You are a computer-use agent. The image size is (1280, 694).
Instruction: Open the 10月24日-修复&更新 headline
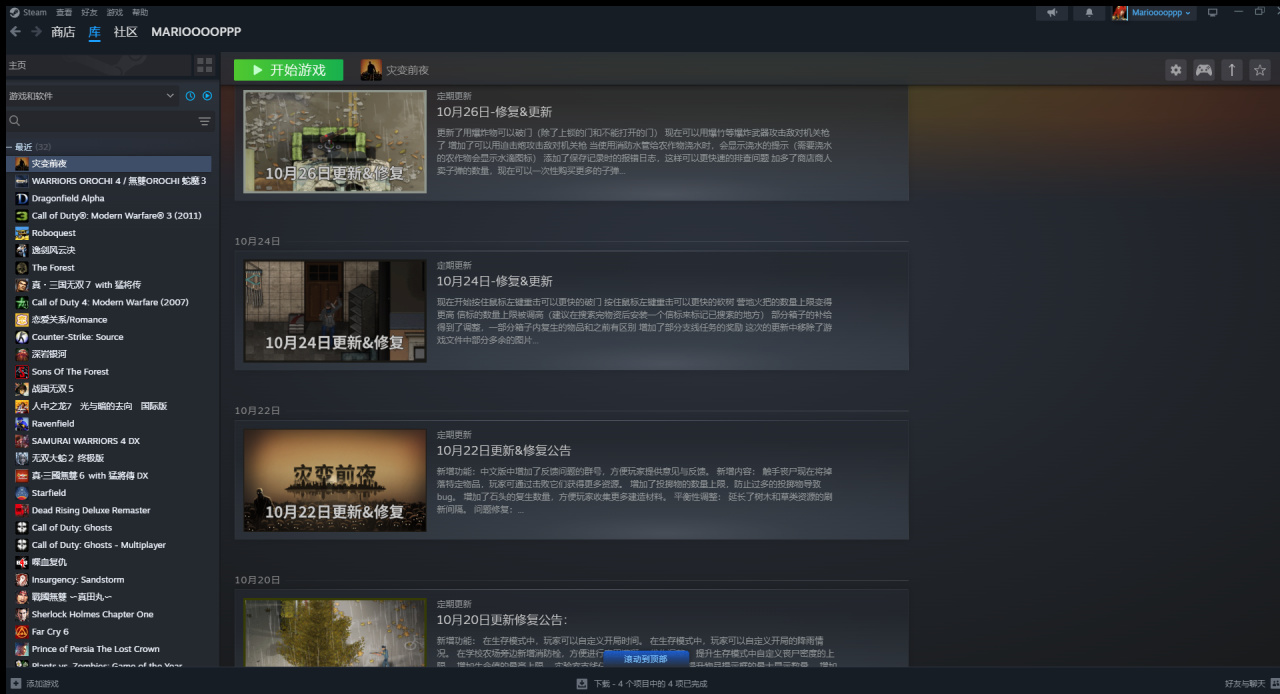pyautogui.click(x=494, y=281)
